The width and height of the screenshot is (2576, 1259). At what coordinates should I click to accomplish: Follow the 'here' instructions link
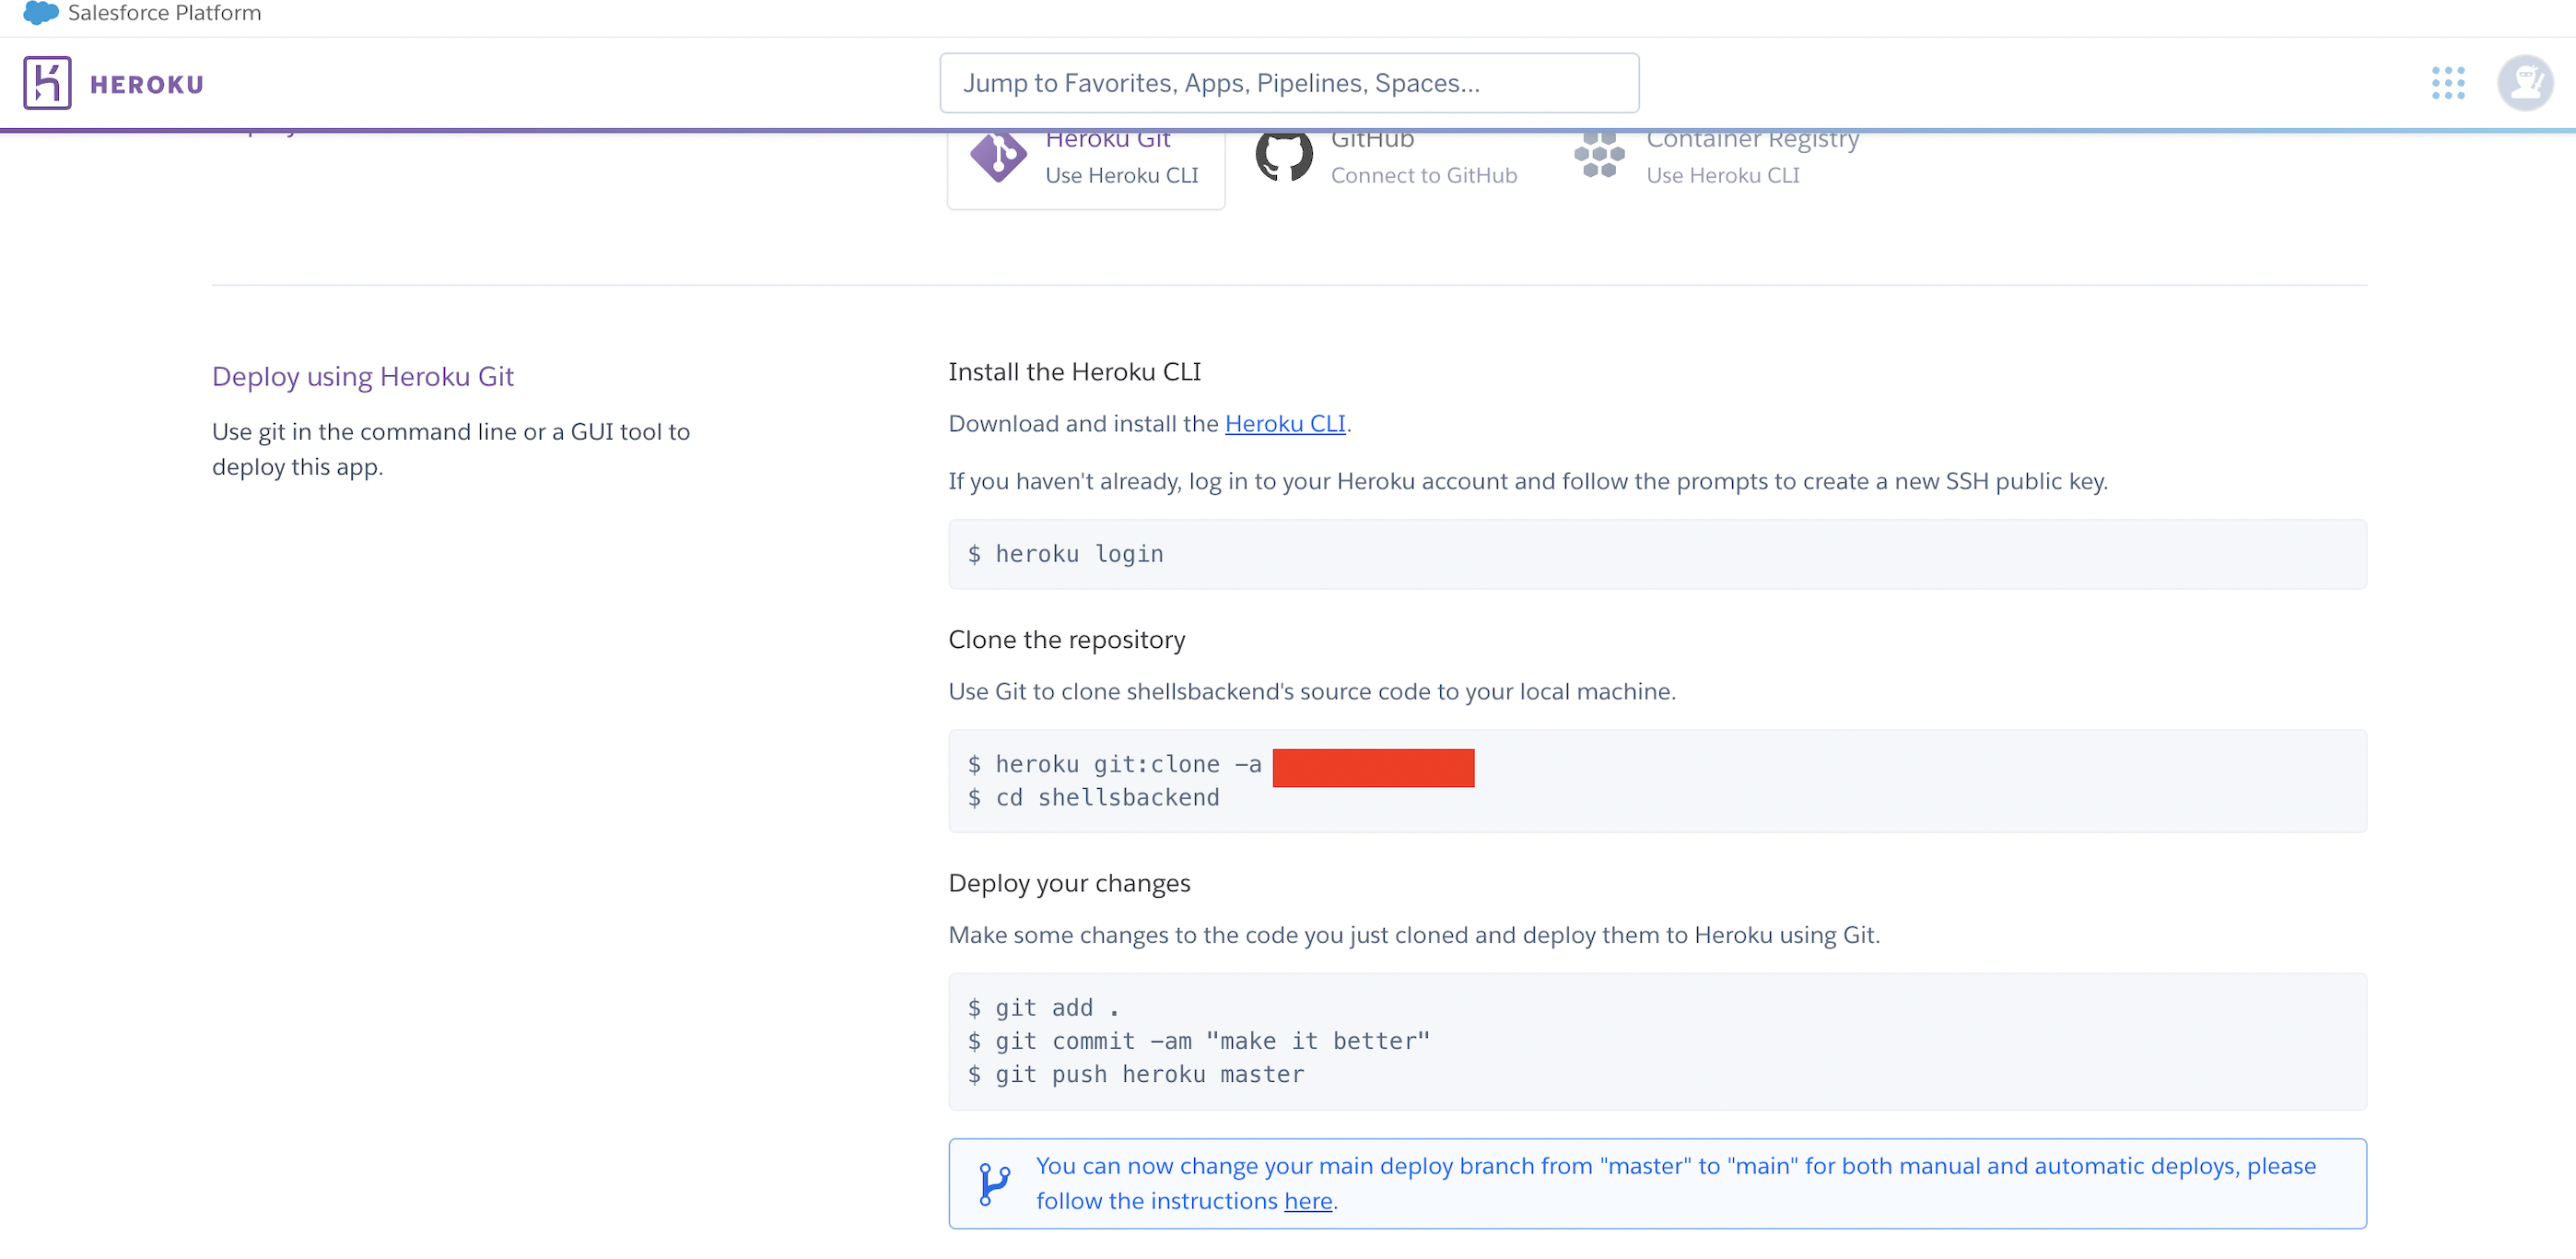[1308, 1201]
